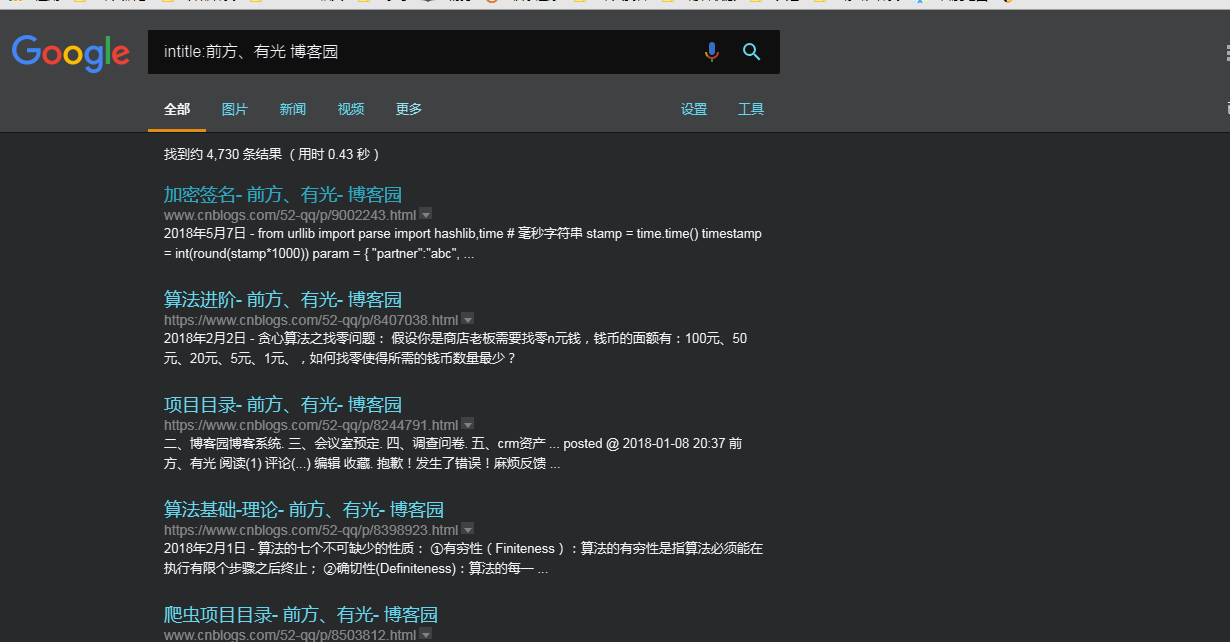Screen dimensions: 1230x642
Task: Open the 项目目录 search result title
Action: point(283,404)
